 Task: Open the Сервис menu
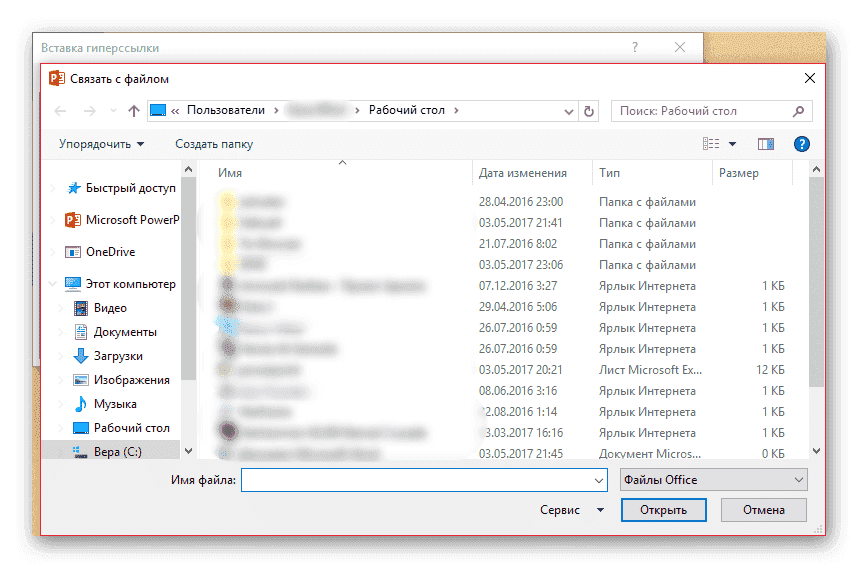571,510
